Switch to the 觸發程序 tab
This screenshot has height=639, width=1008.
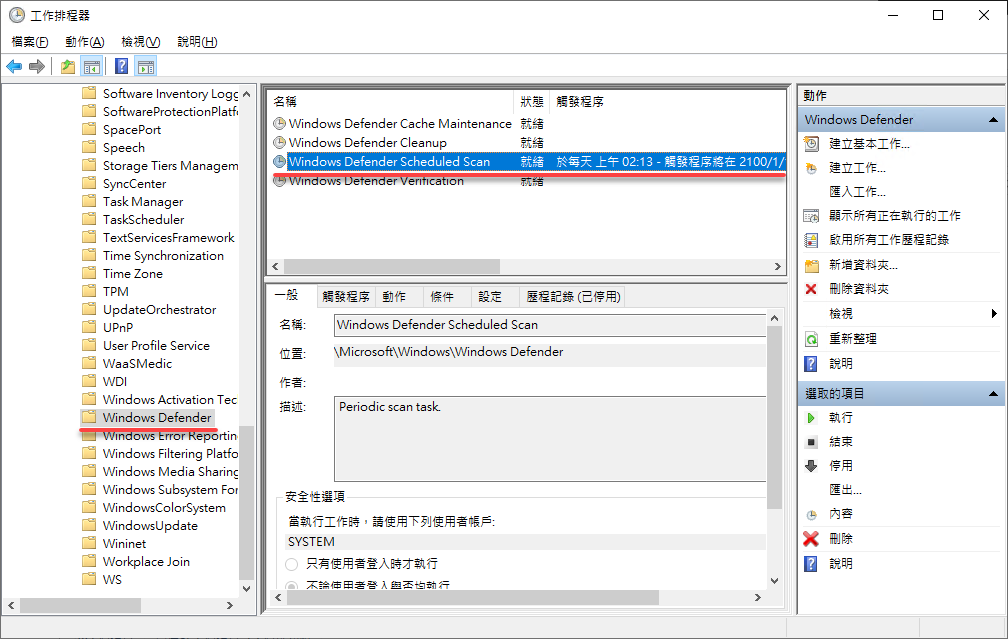346,296
